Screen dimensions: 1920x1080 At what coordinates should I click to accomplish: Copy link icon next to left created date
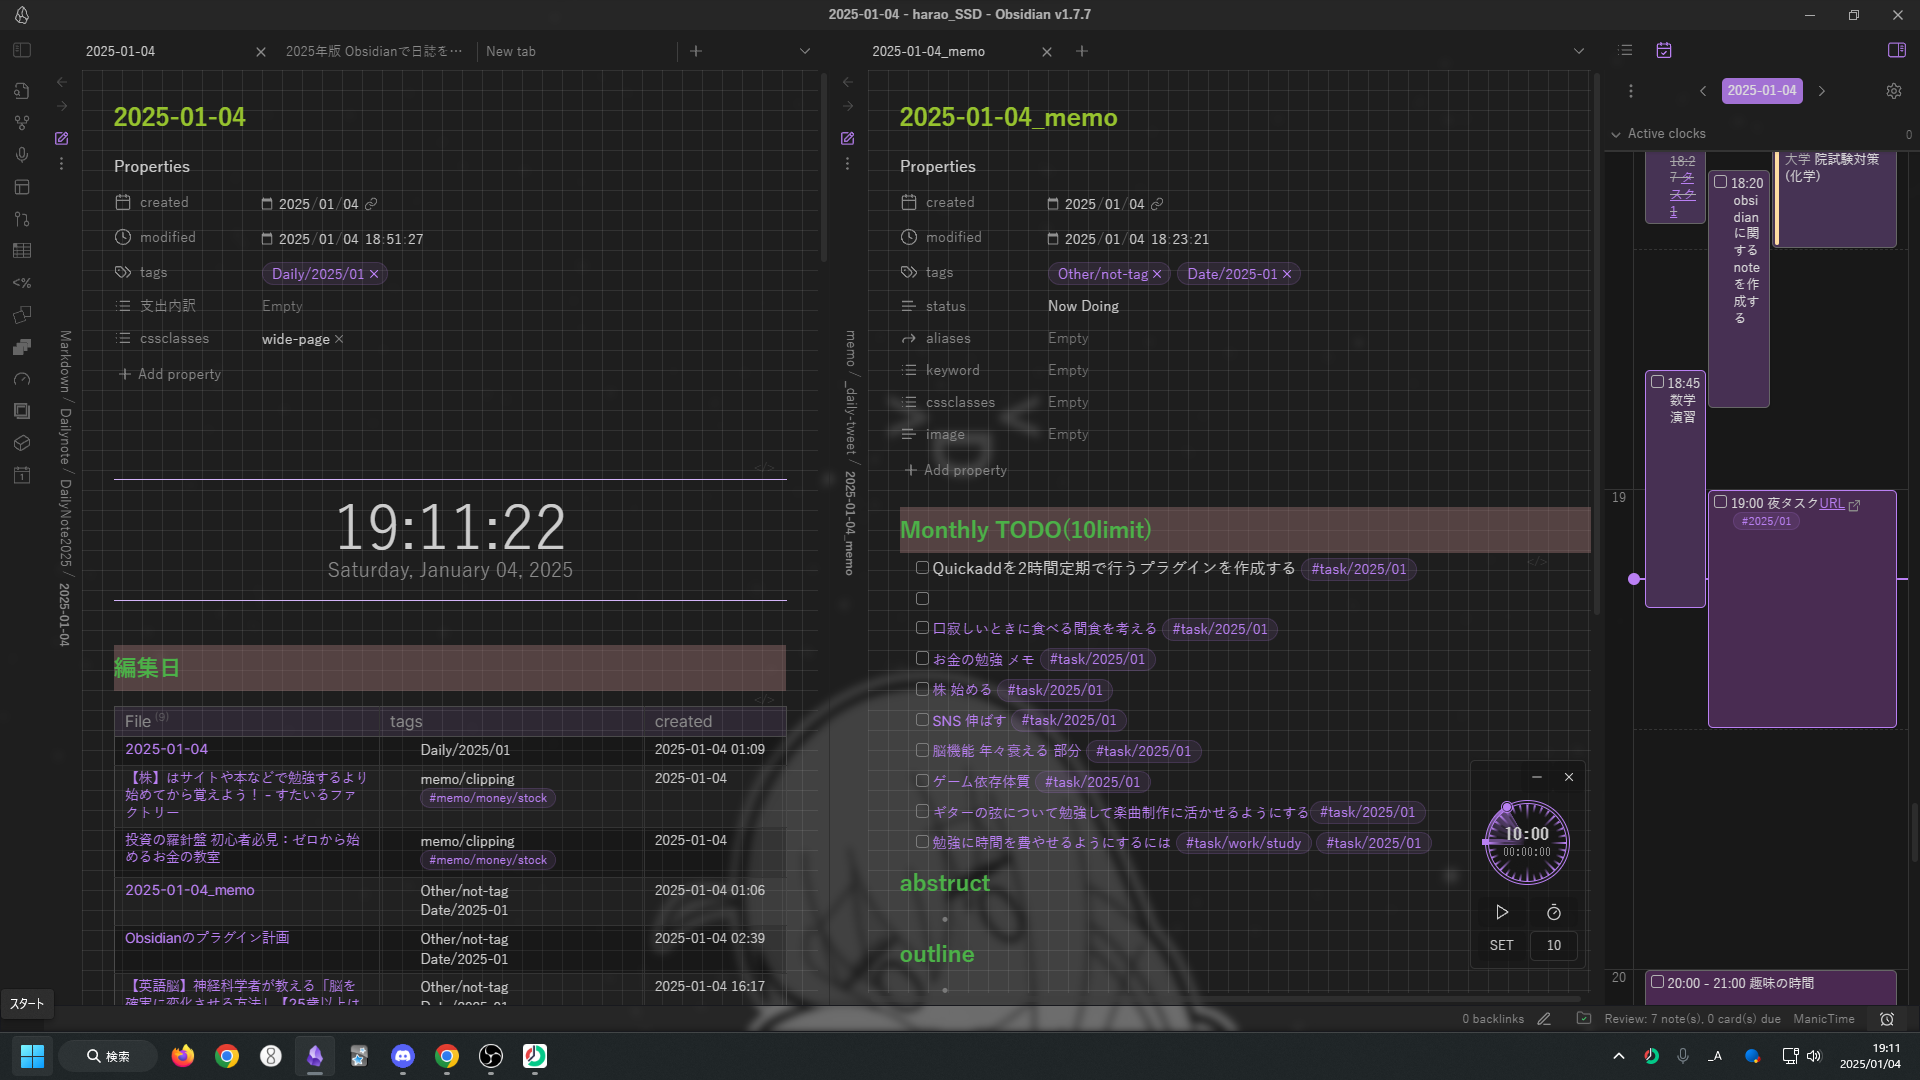click(371, 204)
